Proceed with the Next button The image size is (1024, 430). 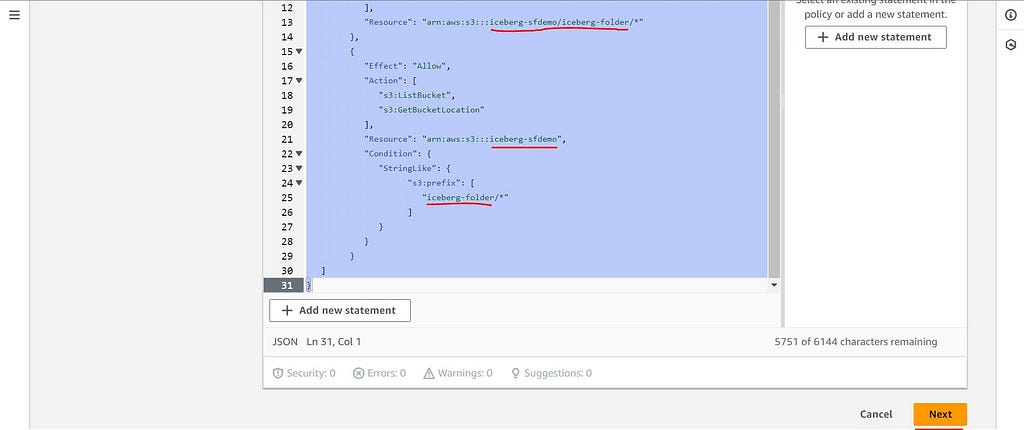coord(940,414)
